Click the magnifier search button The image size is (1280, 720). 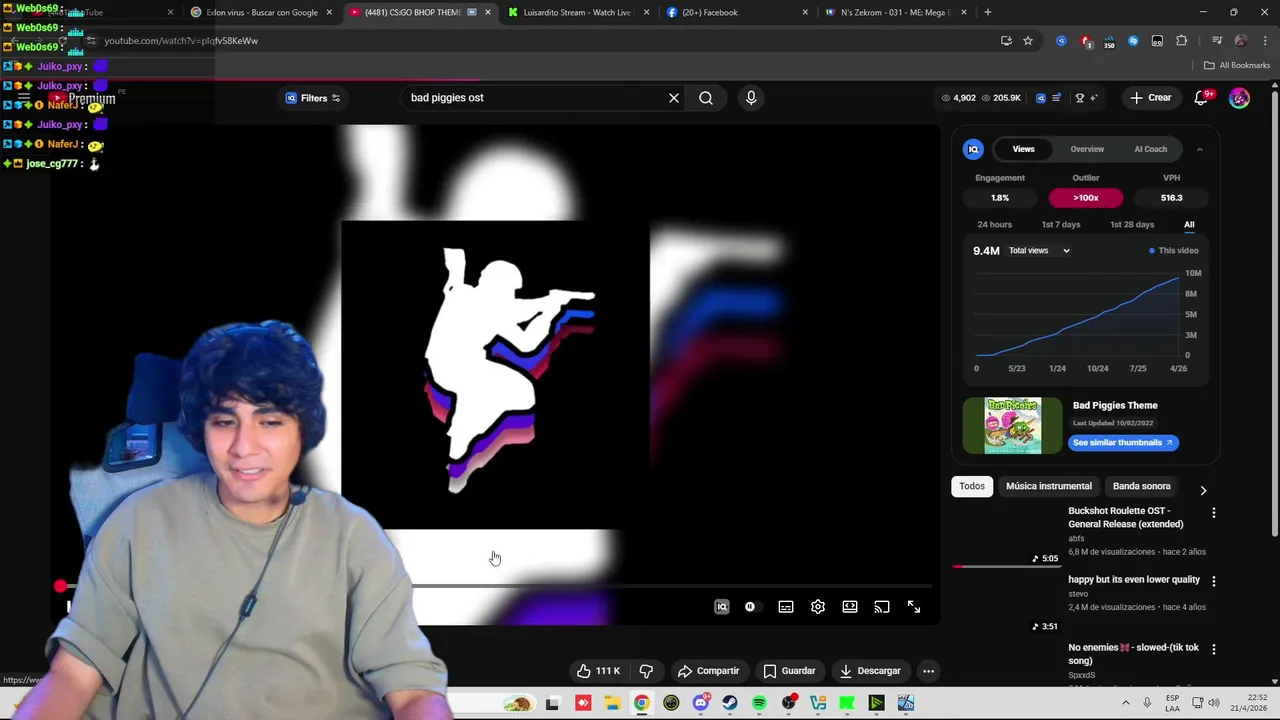point(706,98)
